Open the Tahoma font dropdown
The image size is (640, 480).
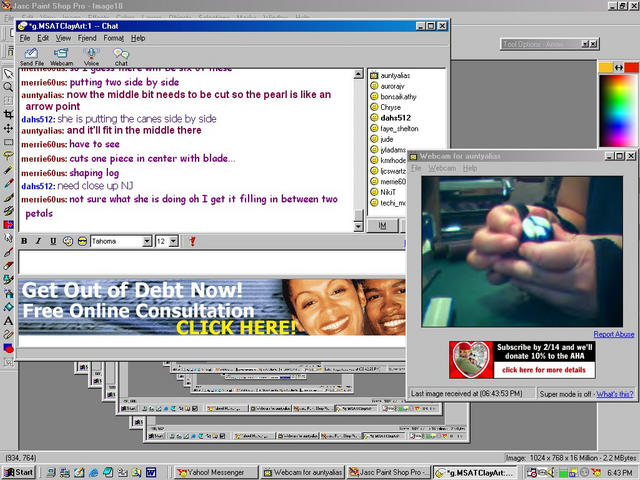(147, 242)
